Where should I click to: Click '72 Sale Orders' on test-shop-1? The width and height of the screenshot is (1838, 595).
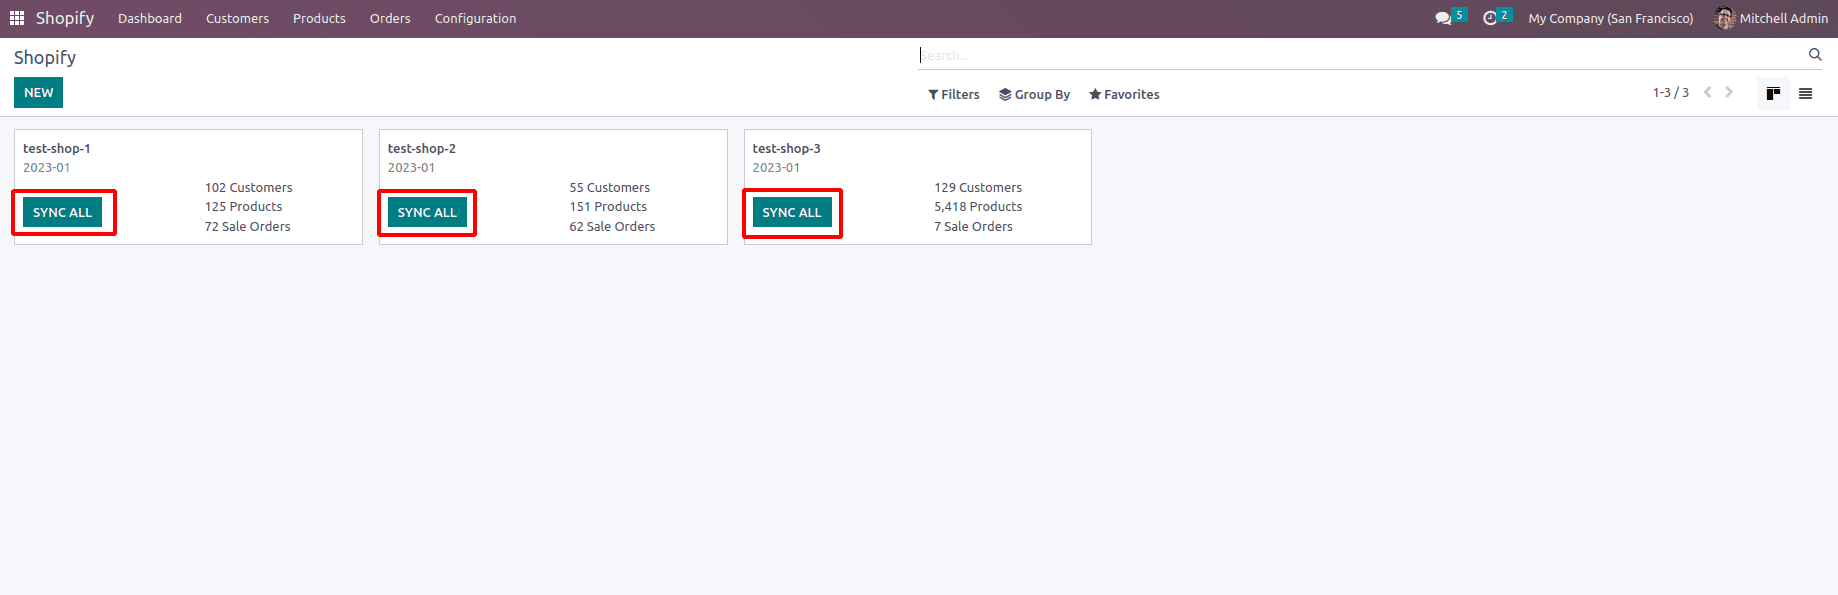tap(248, 226)
